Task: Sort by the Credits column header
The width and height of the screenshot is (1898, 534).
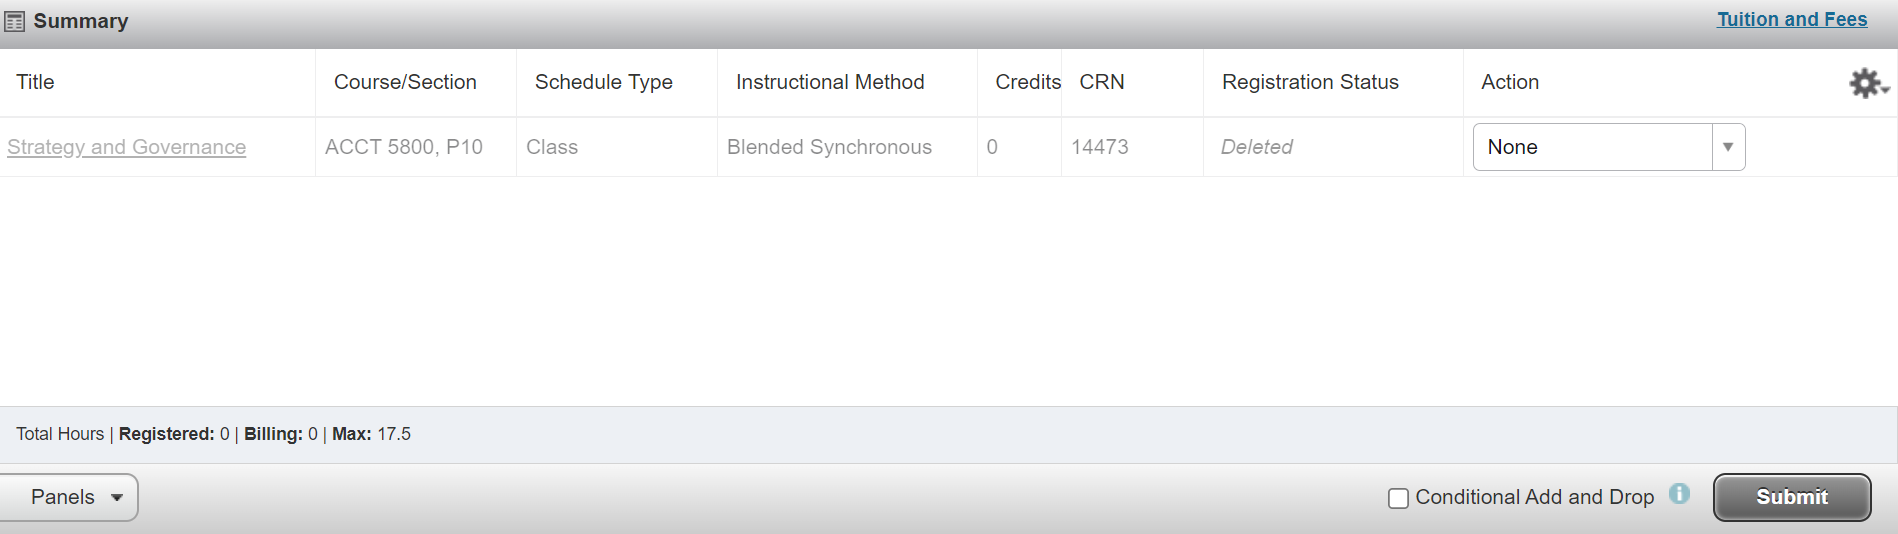Action: click(1027, 82)
